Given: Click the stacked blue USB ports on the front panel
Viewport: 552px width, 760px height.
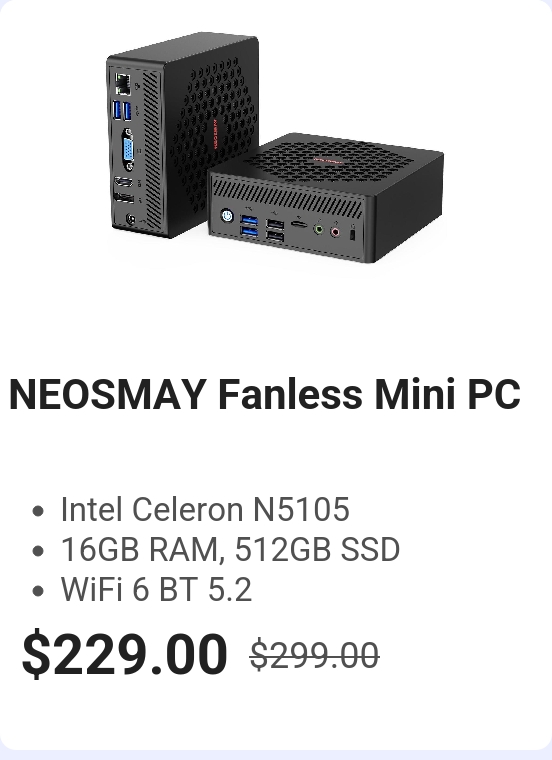Looking at the screenshot, I should (249, 226).
